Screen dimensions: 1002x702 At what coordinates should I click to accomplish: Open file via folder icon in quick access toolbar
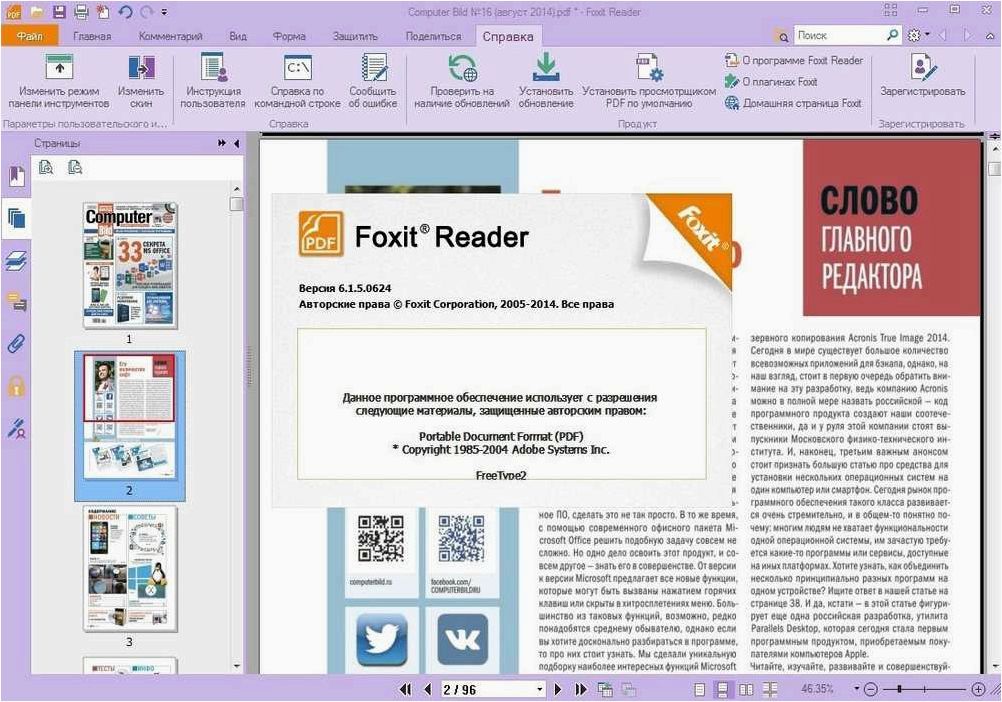[37, 11]
